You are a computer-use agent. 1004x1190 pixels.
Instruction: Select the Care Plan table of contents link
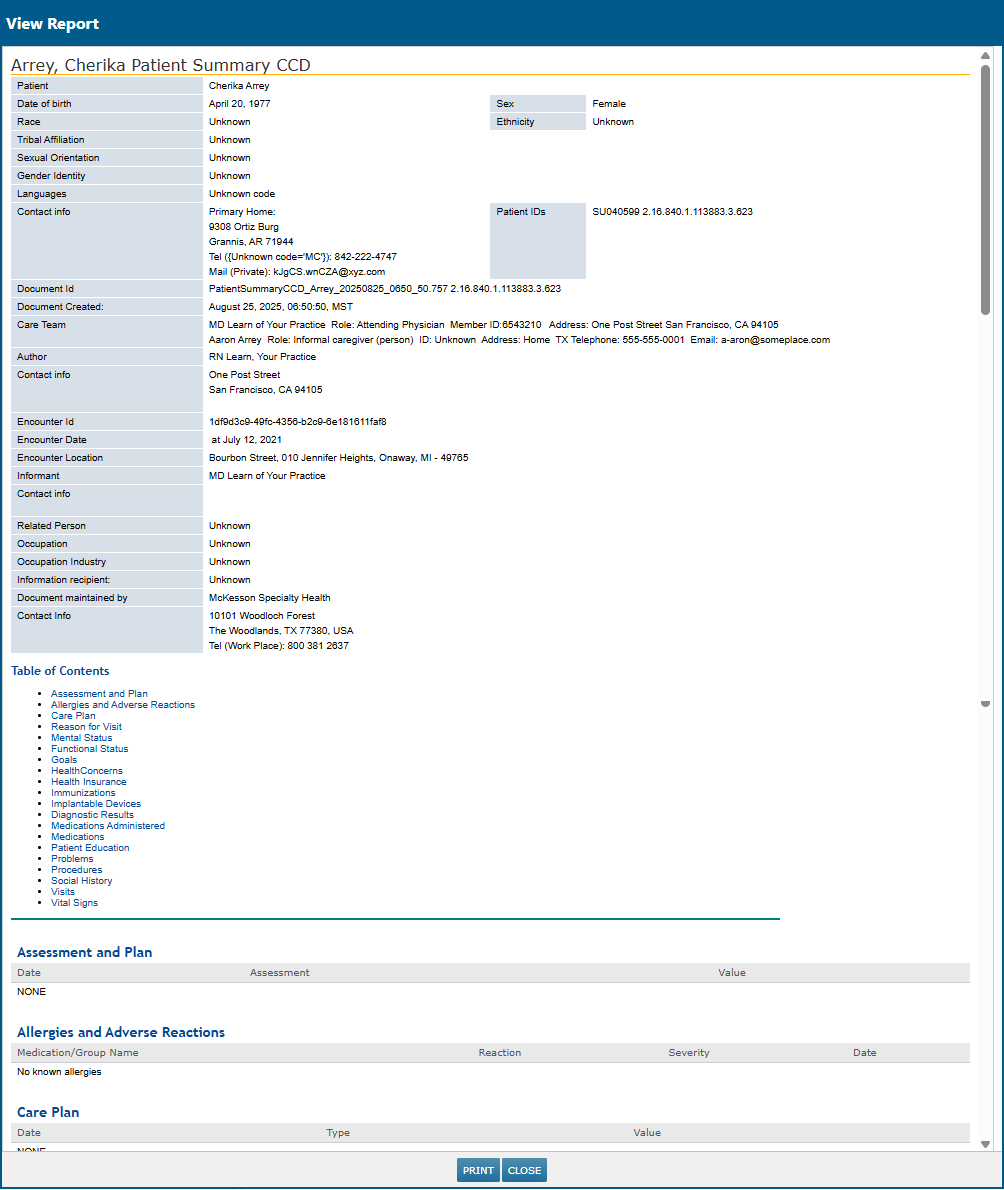pos(72,715)
